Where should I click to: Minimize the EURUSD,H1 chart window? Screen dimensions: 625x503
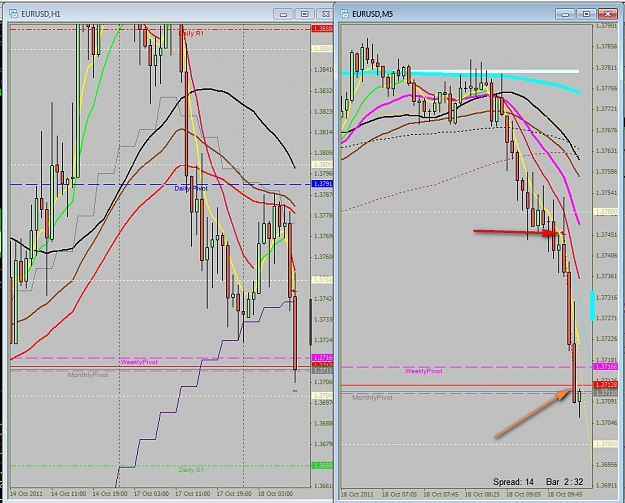coord(283,14)
